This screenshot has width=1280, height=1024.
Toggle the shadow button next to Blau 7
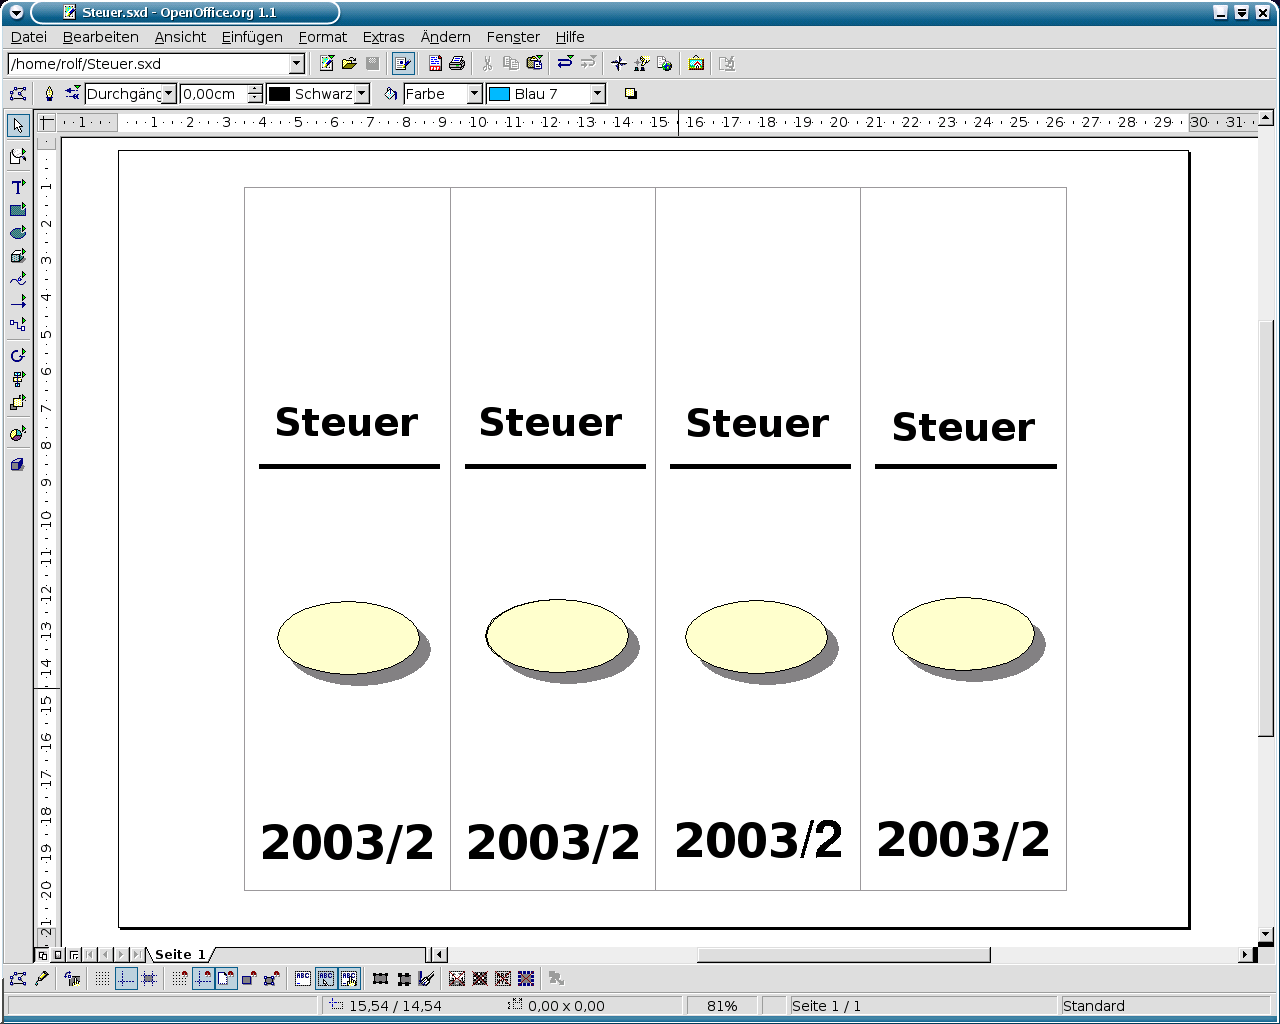[630, 94]
